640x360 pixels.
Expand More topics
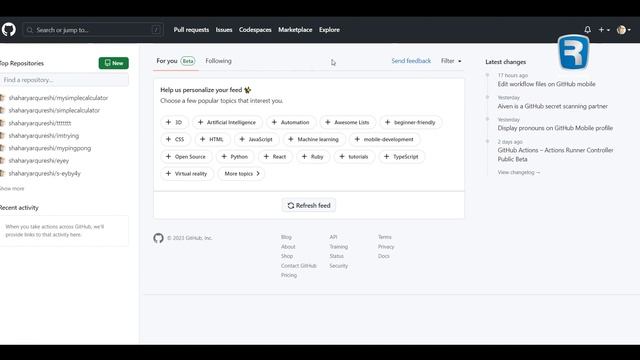[x=242, y=173]
